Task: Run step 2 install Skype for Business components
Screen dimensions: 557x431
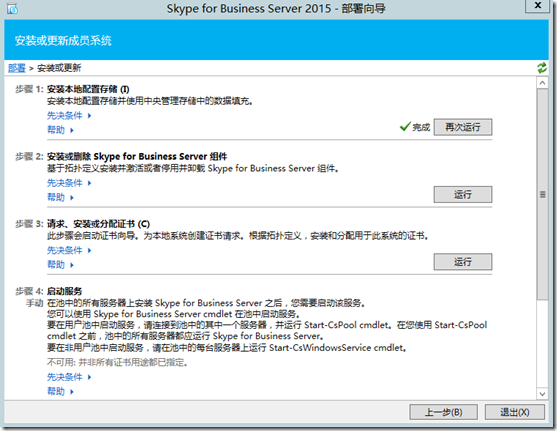Action: (x=463, y=194)
